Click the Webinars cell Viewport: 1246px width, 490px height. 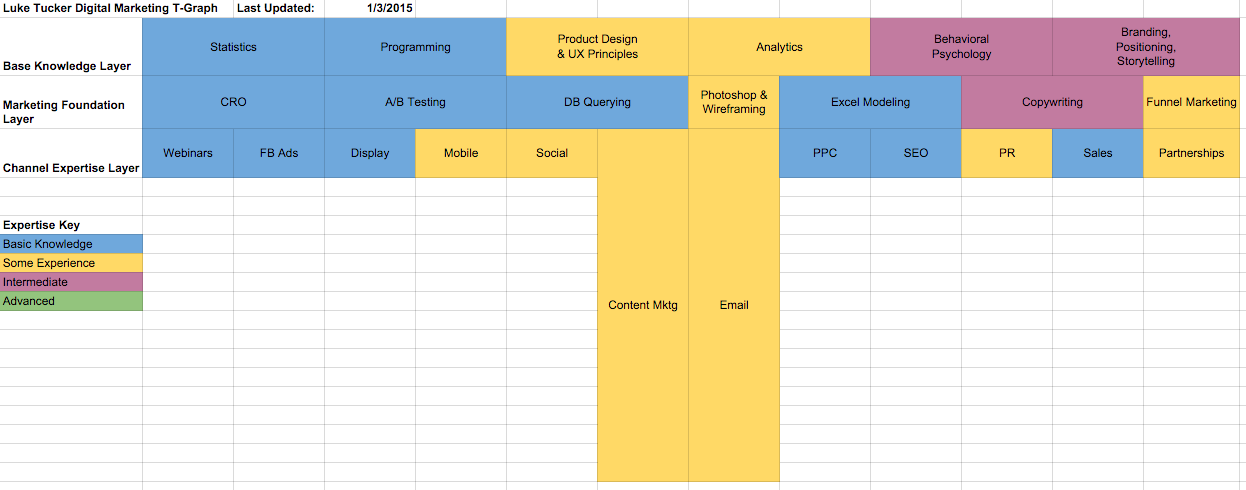[x=188, y=153]
